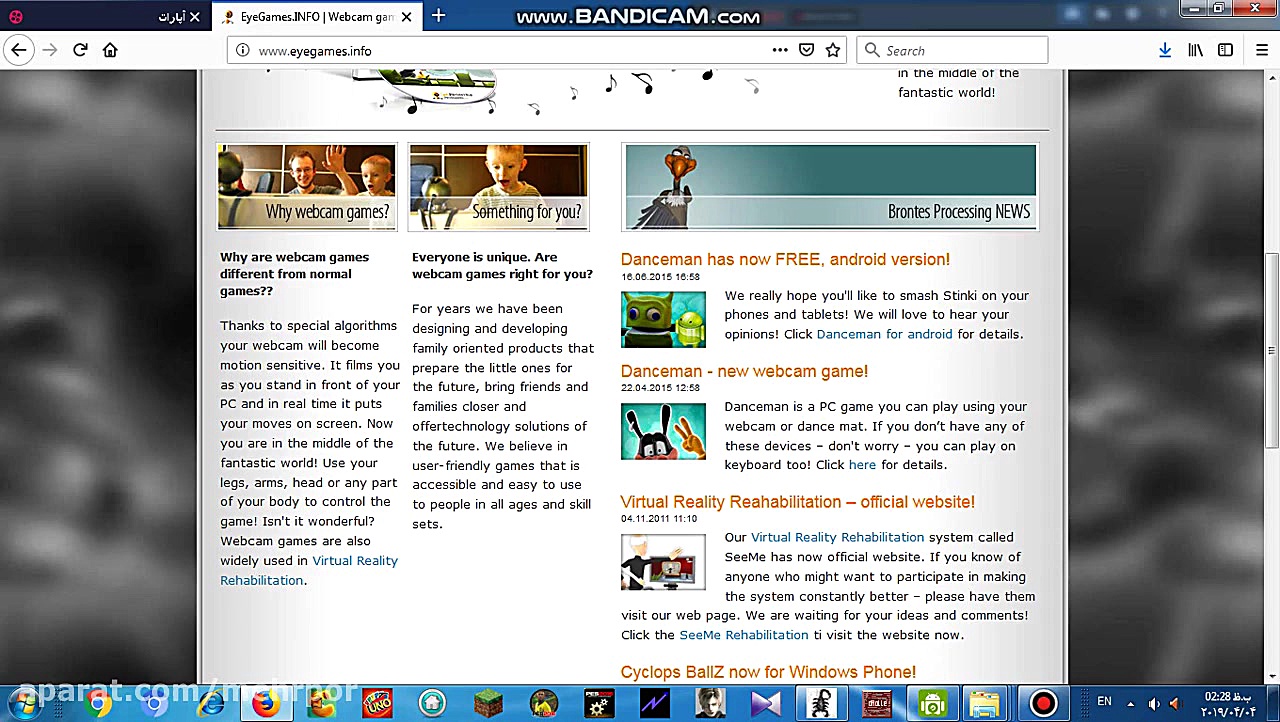The width and height of the screenshot is (1280, 722).
Task: Click the Danceman rabbit thumbnail
Action: [x=663, y=431]
